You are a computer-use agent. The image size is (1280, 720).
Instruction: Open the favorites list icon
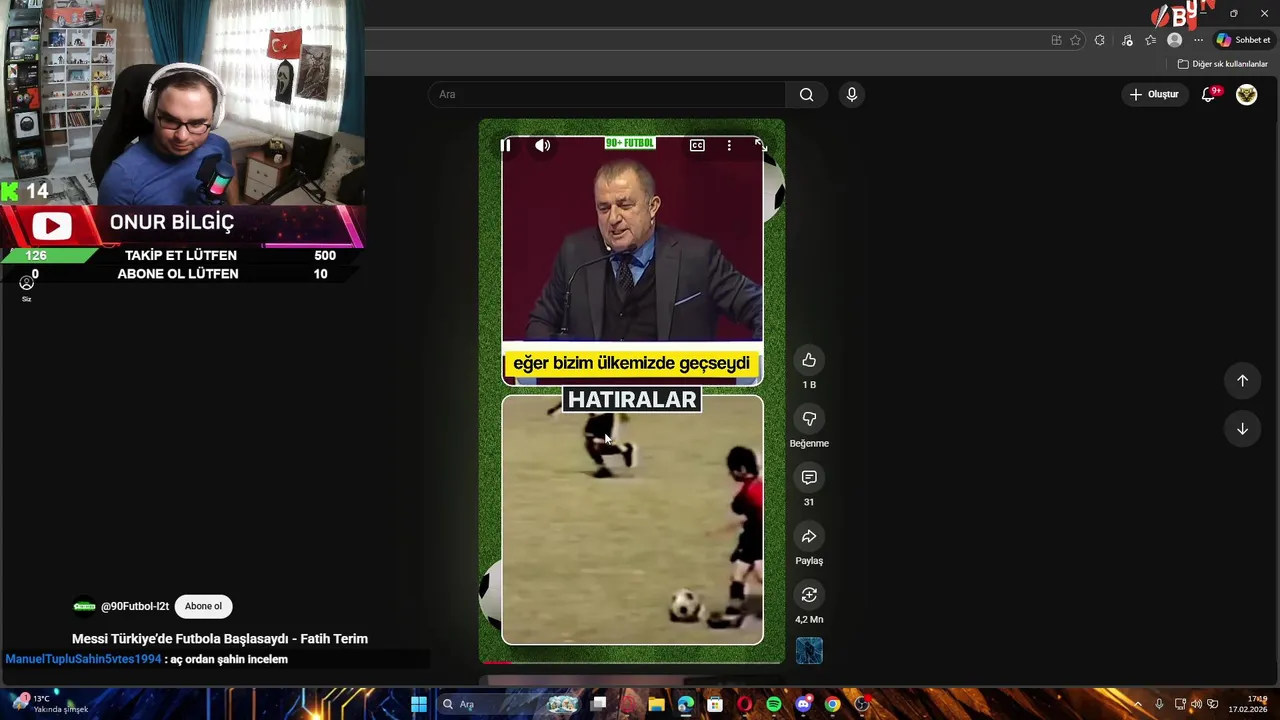pyautogui.click(x=1150, y=40)
